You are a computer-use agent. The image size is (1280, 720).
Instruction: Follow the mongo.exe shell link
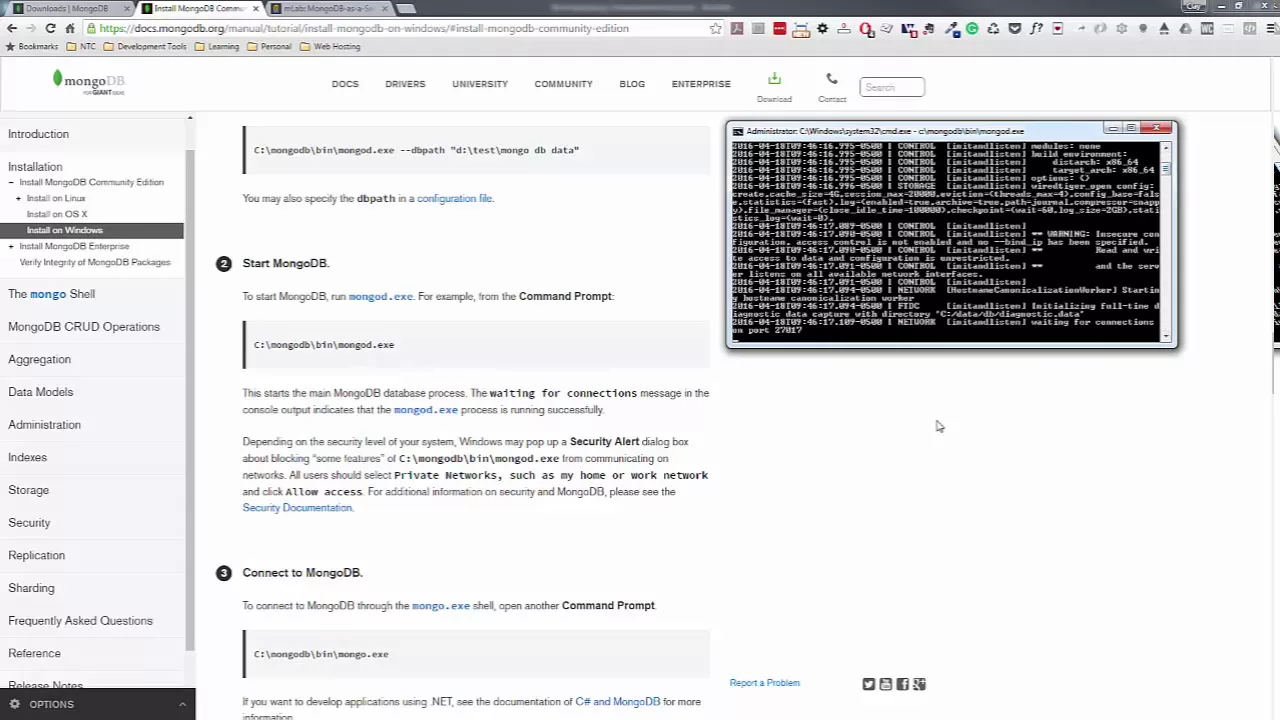[x=441, y=605]
